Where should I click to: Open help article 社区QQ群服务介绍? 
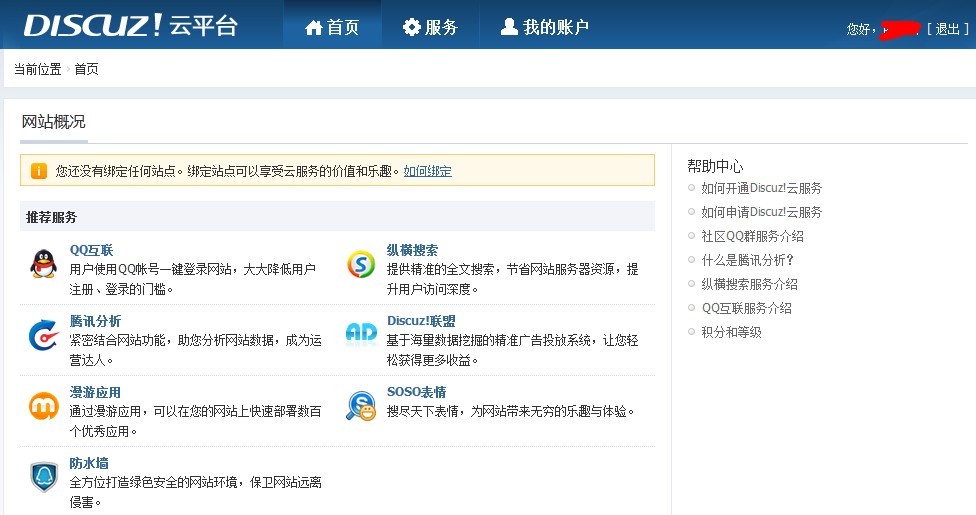[753, 236]
